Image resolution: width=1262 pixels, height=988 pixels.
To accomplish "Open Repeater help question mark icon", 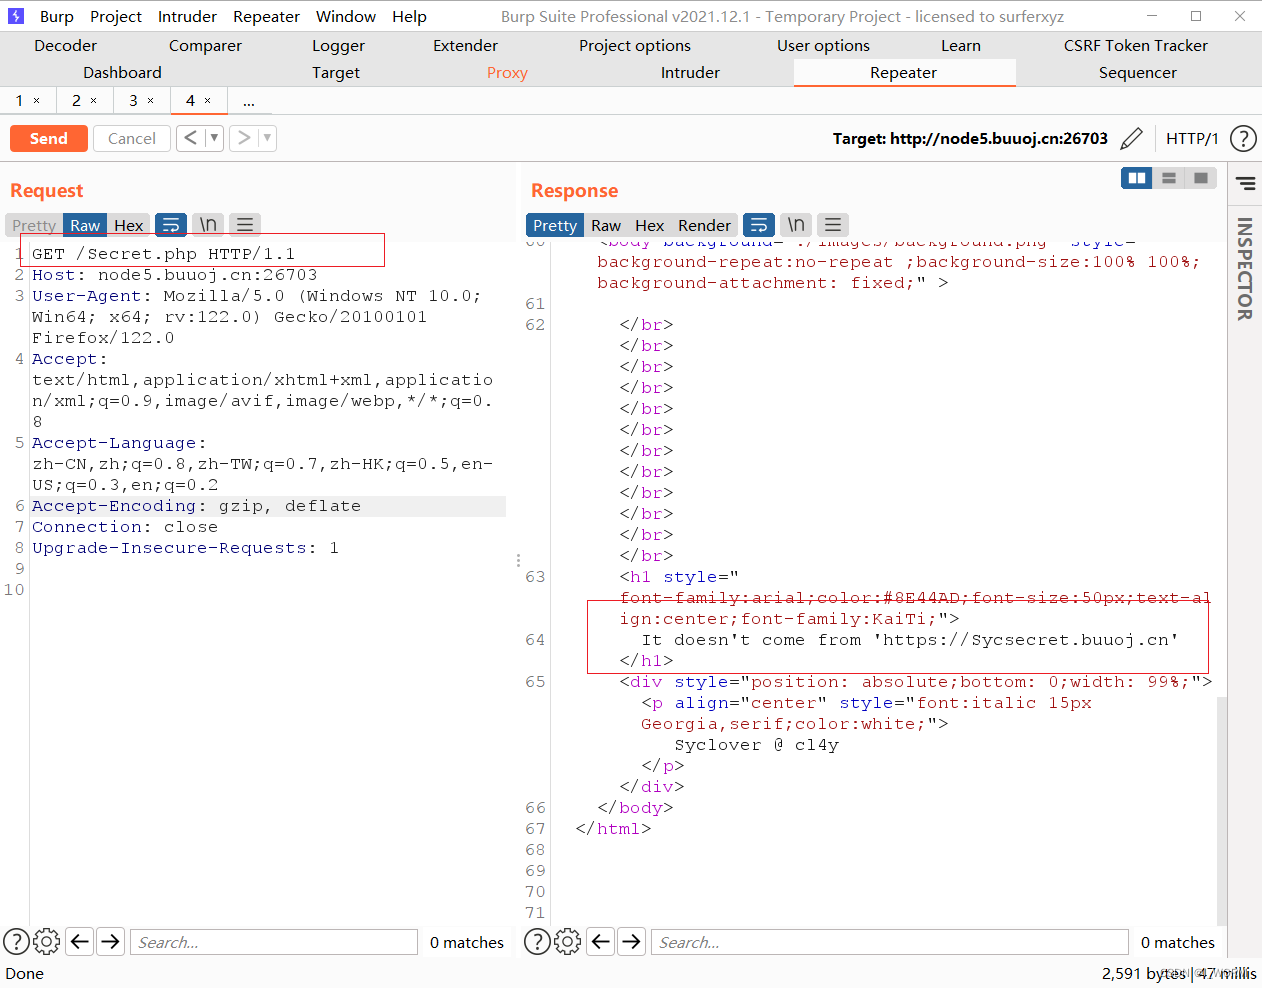I will pos(1243,139).
